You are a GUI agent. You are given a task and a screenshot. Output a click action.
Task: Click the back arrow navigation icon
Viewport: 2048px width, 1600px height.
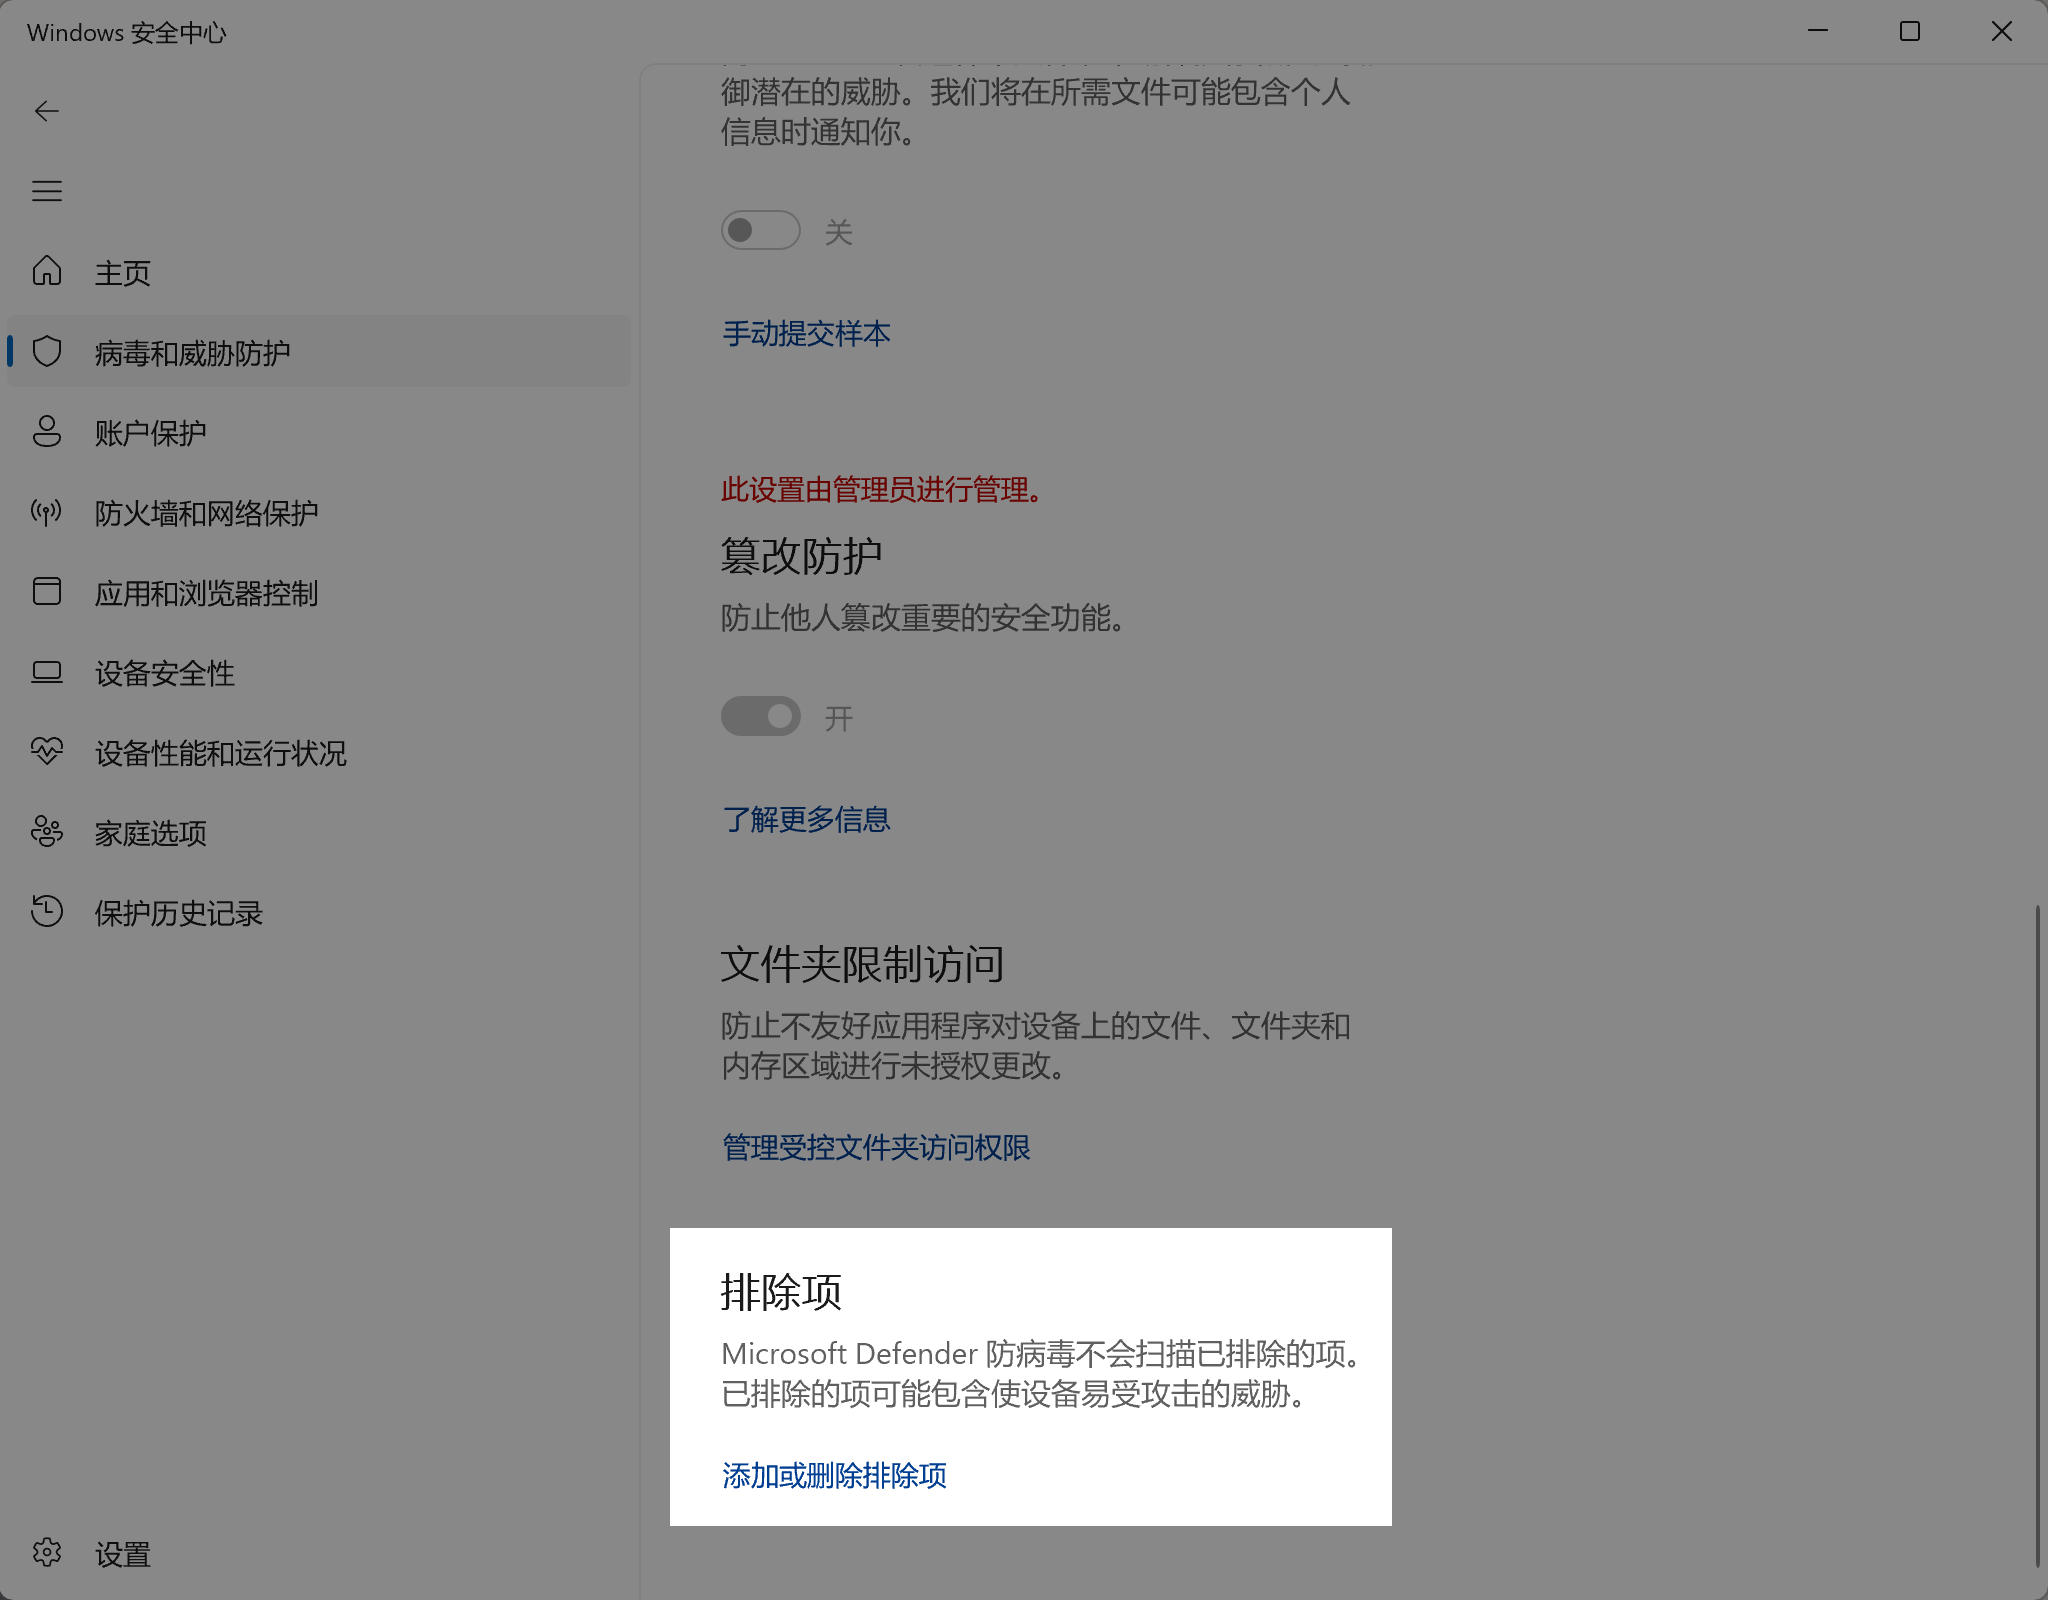click(x=47, y=111)
